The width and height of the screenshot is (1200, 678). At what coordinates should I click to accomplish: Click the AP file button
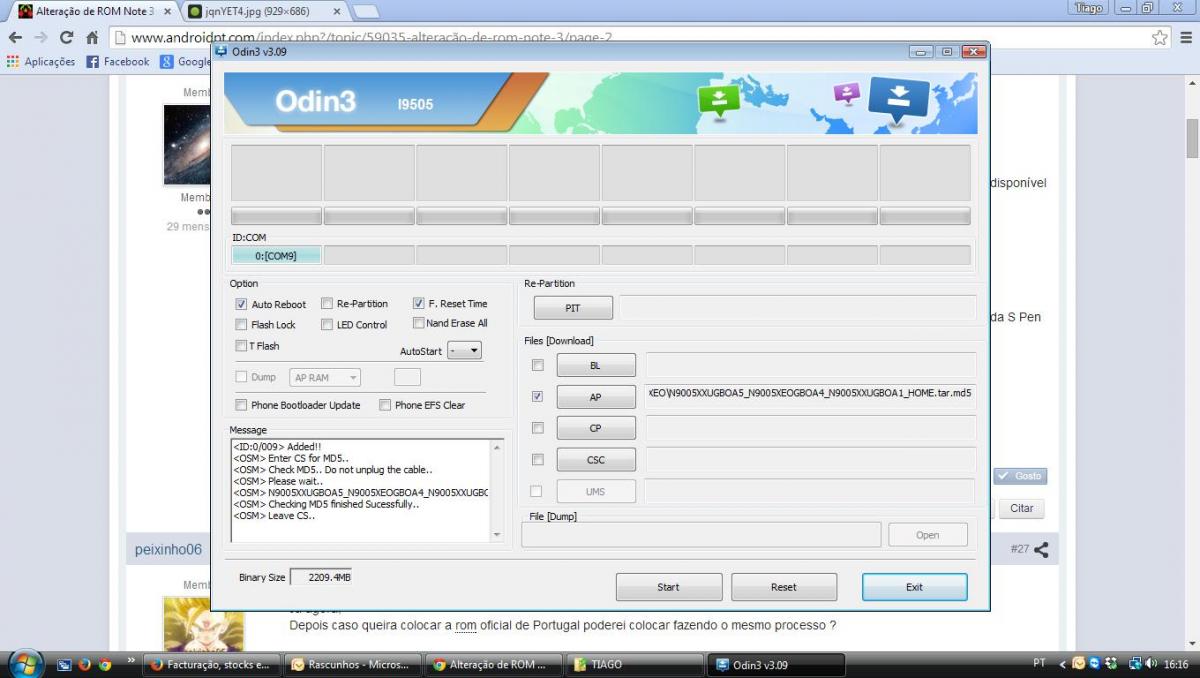click(596, 397)
